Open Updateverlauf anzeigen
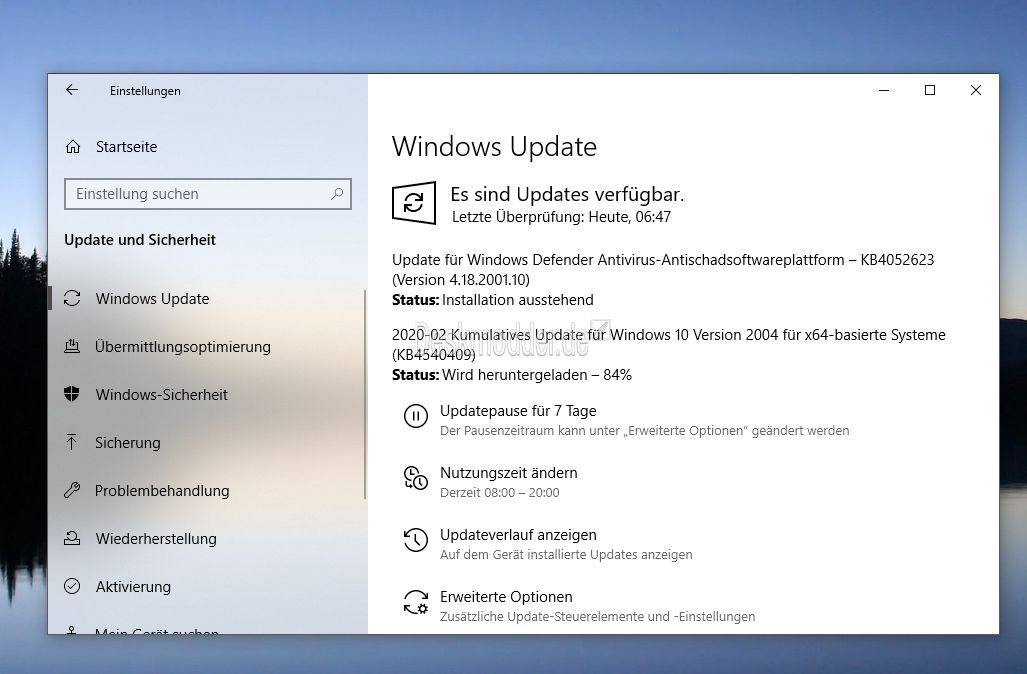 [x=518, y=535]
